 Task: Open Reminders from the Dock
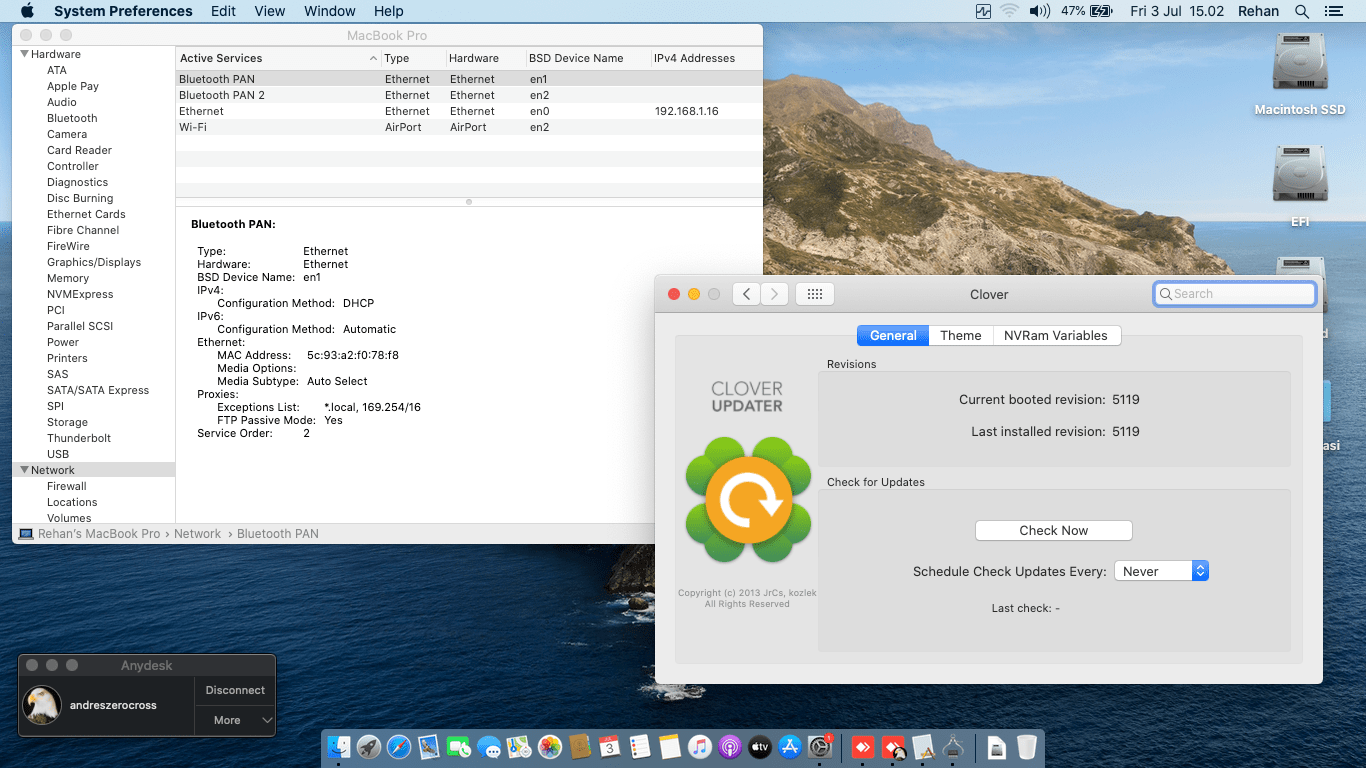coord(640,747)
